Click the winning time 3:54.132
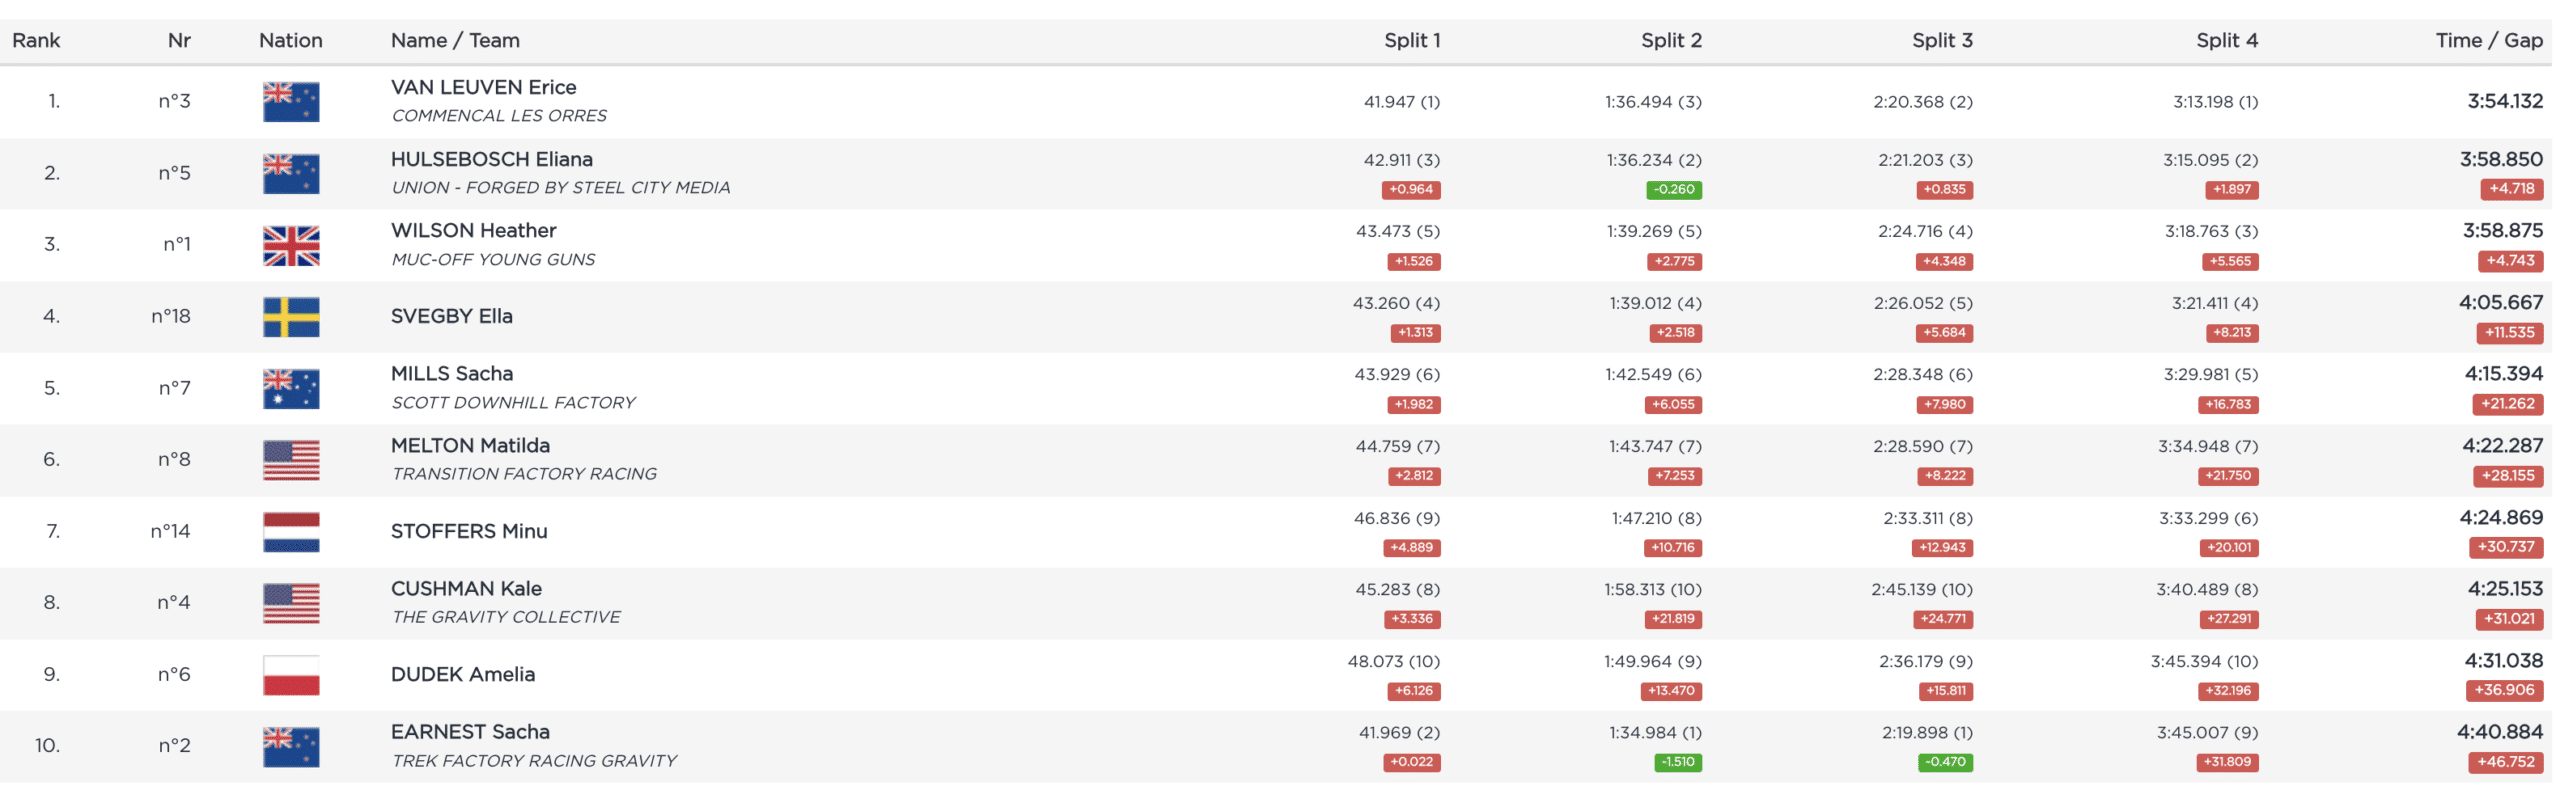 click(2504, 101)
